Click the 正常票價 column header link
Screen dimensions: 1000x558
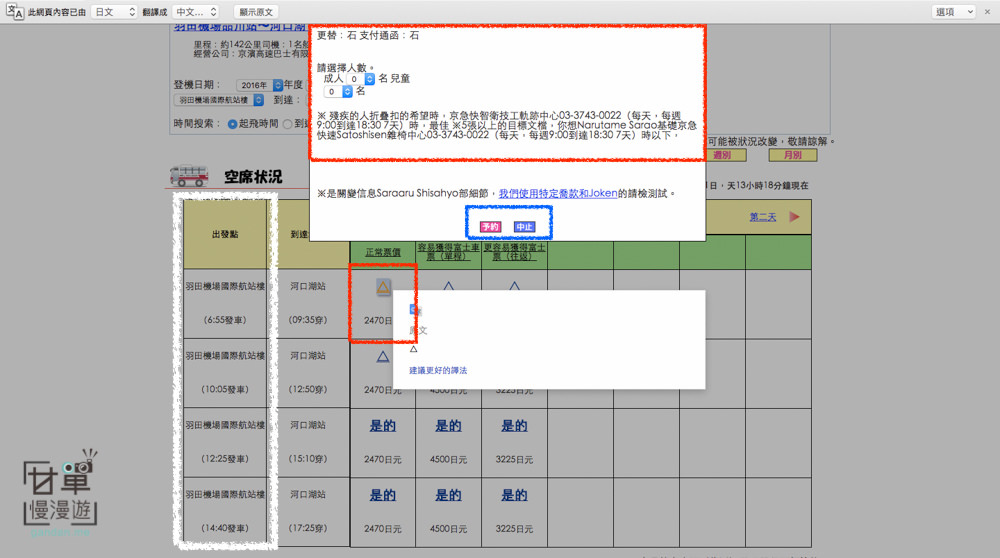point(383,253)
